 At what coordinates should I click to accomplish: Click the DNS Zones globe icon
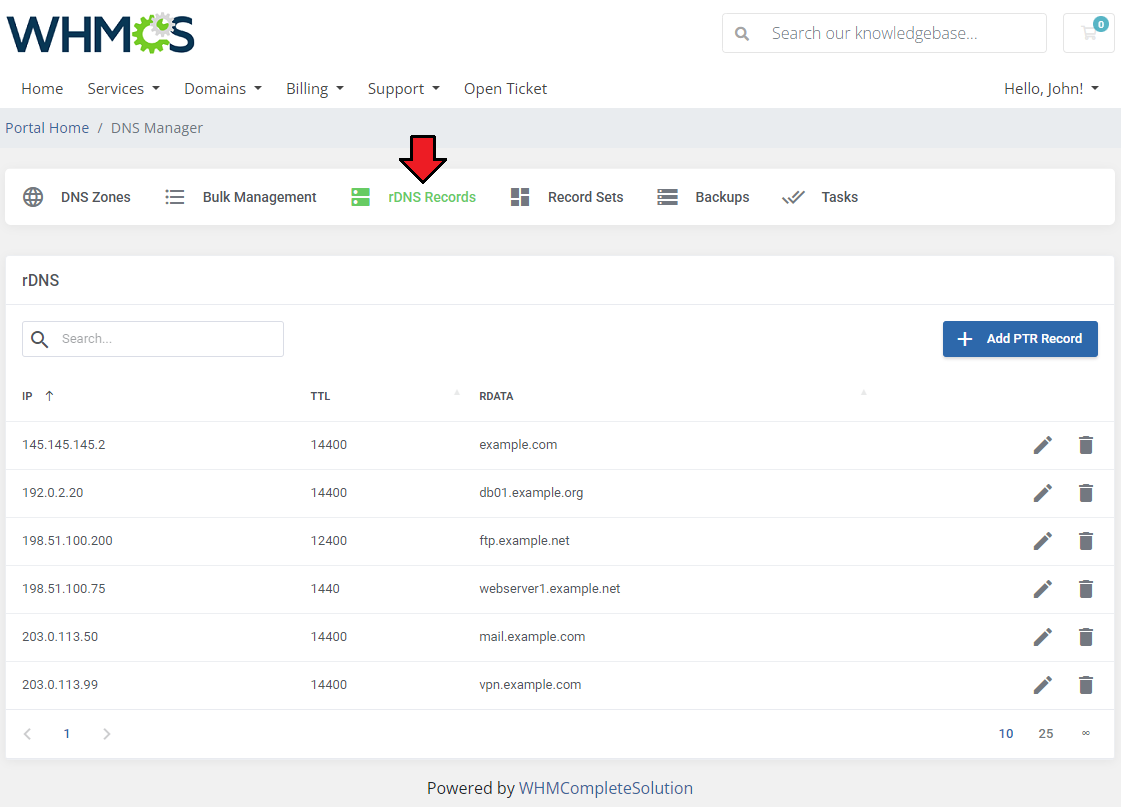(x=33, y=197)
